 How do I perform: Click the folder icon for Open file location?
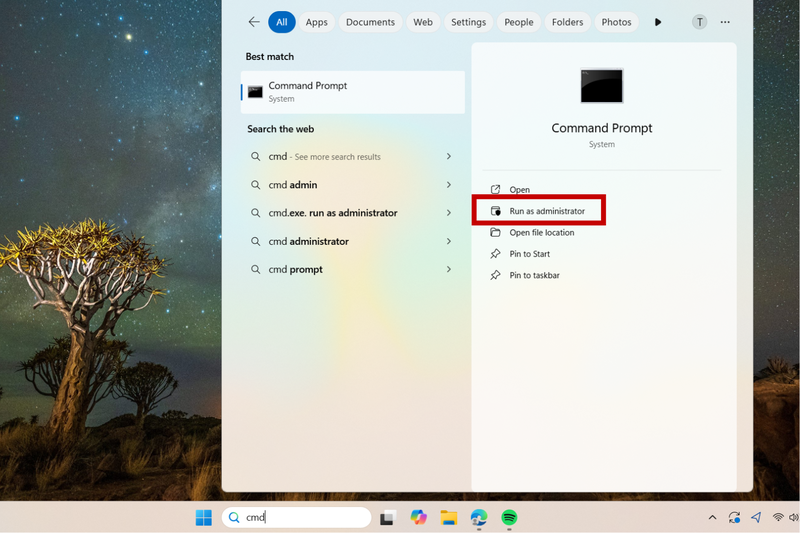pos(495,233)
